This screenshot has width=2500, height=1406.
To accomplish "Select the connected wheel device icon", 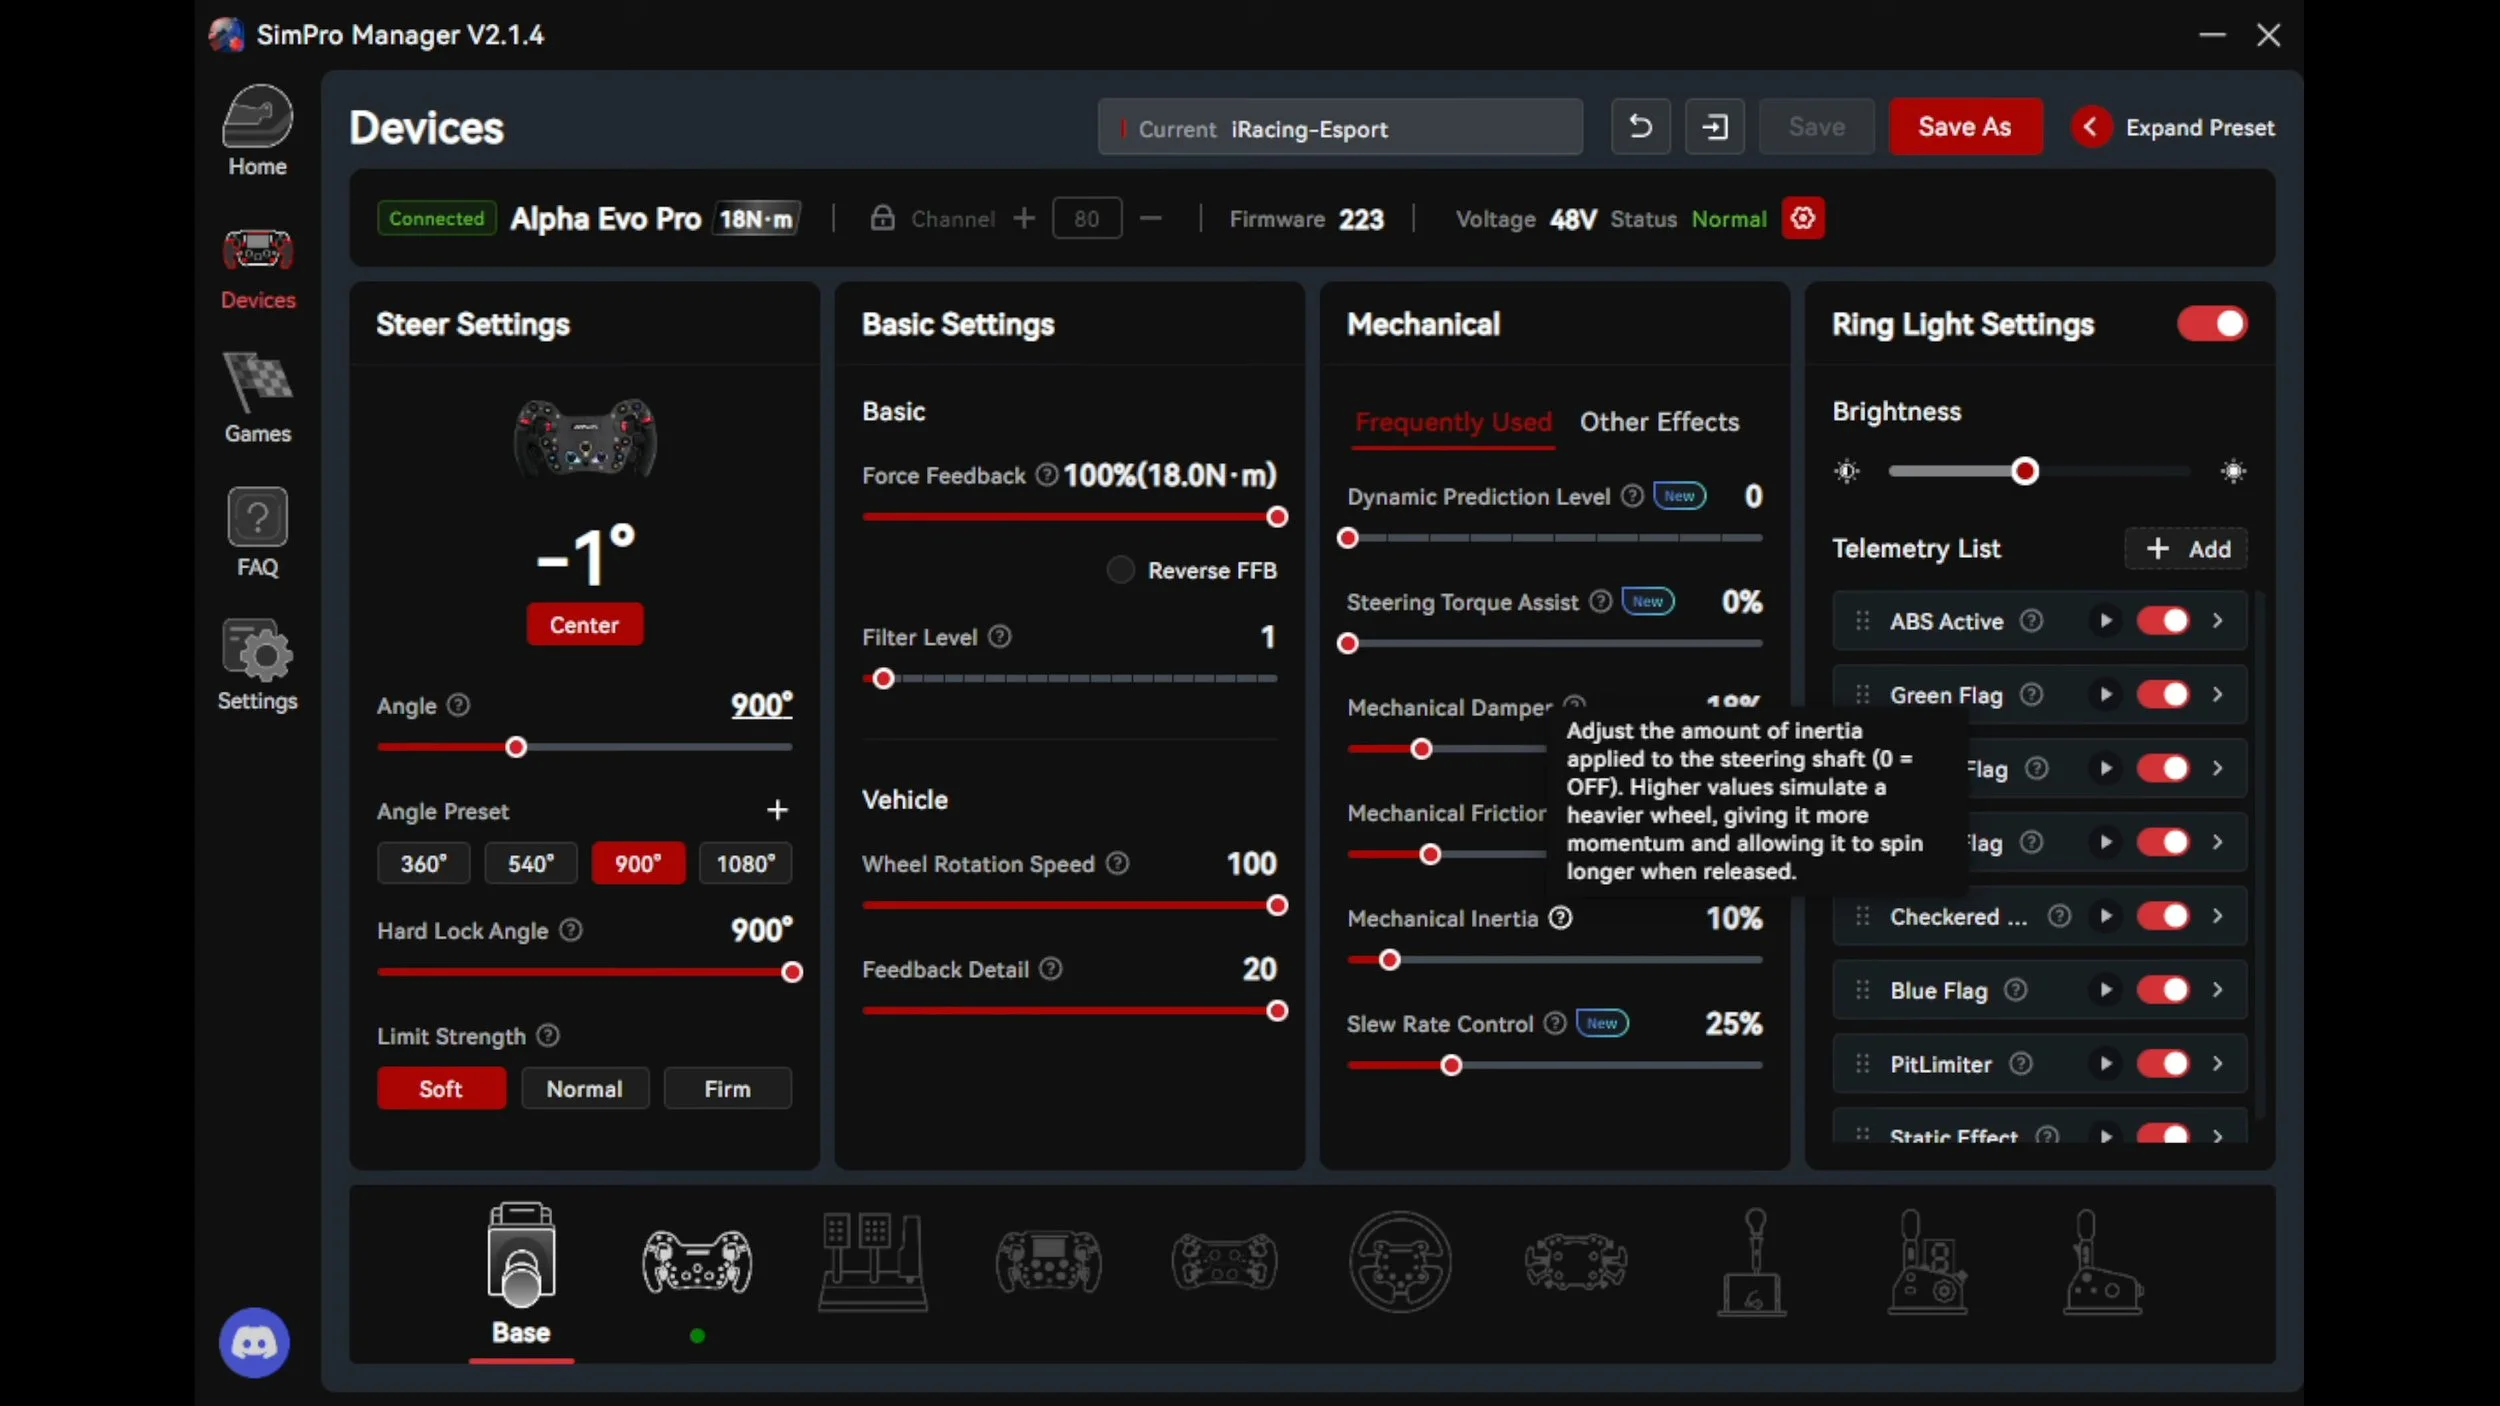I will [x=697, y=1262].
